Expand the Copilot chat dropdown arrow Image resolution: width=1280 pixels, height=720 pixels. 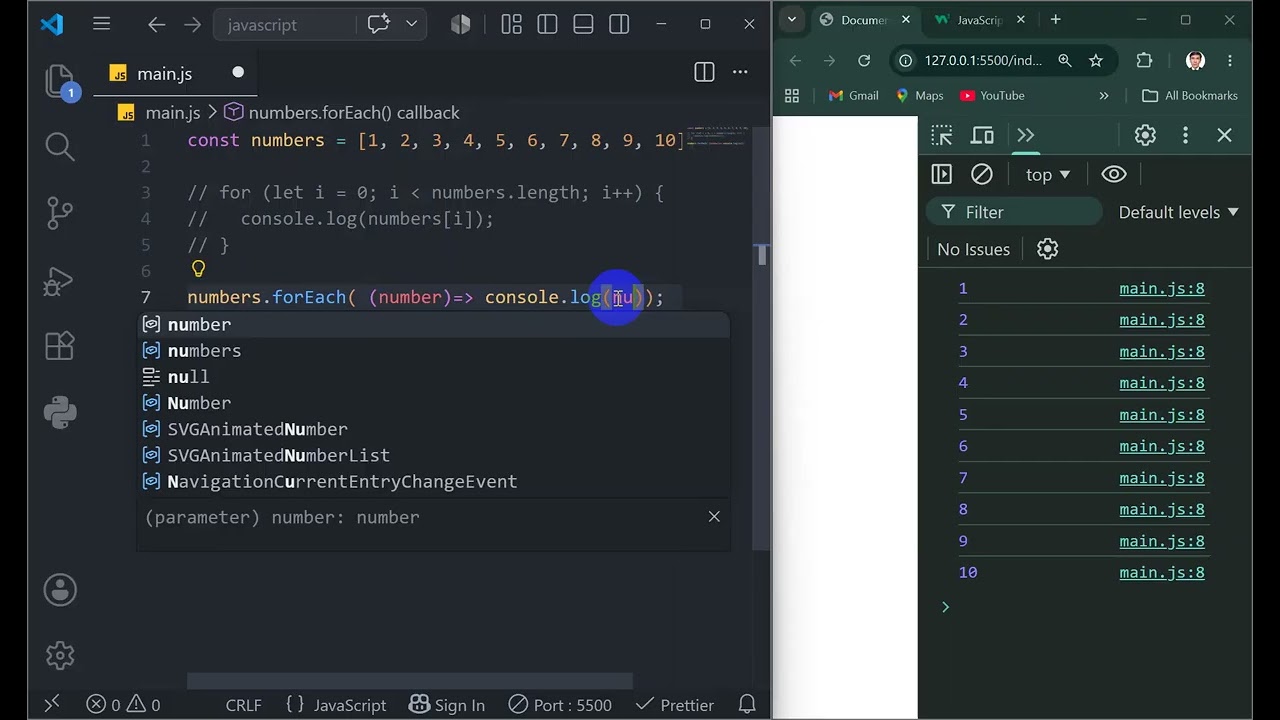point(411,25)
